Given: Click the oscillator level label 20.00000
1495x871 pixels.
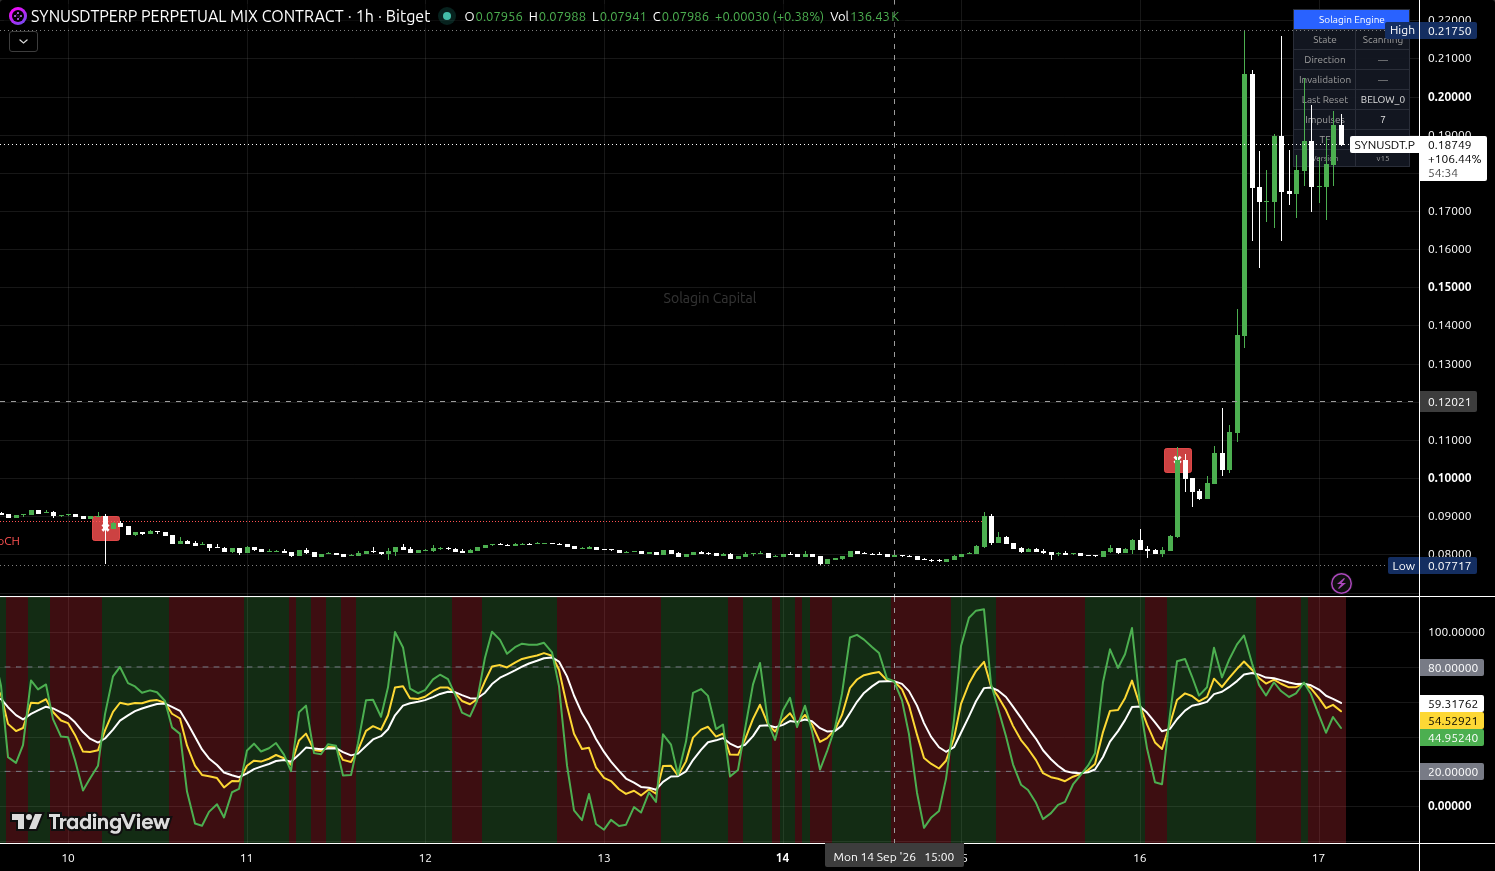Looking at the screenshot, I should (x=1452, y=772).
